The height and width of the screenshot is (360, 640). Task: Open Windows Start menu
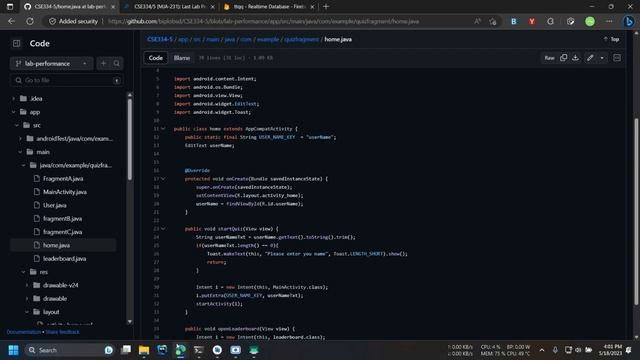[x=13, y=350]
